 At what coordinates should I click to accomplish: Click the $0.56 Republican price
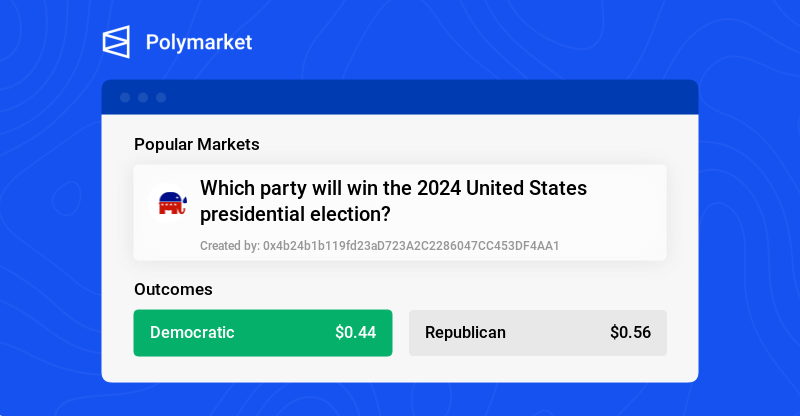coord(630,333)
